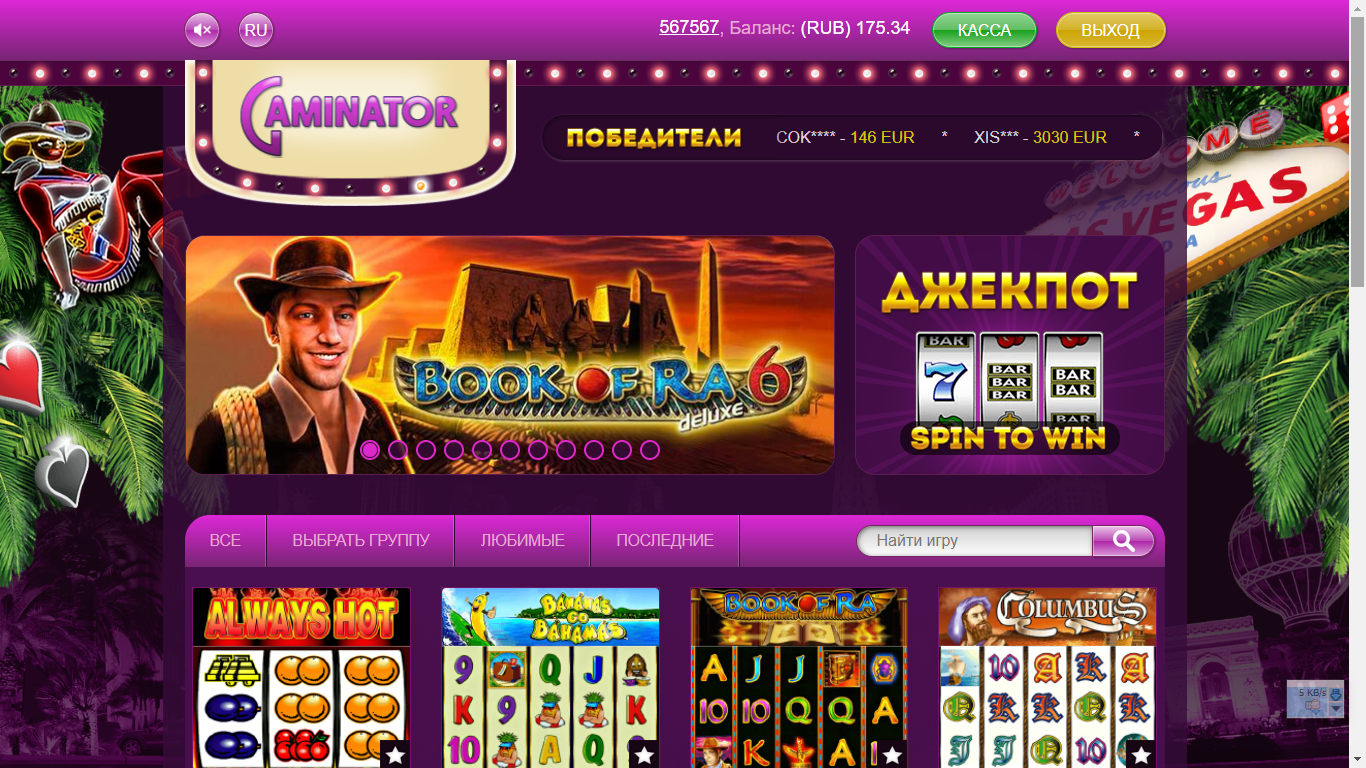Open the ДЖЕКПОТ Spin to Win banner
Screen dimensions: 1366x768
pos(1010,355)
